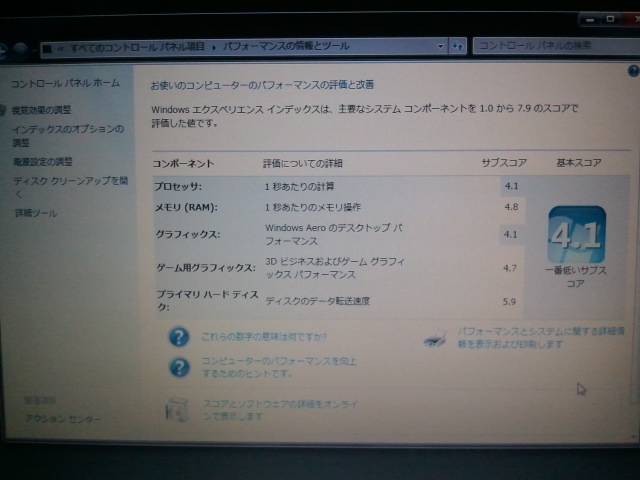Viewport: 640px width, 480px height.
Task: Click the Forward navigation arrow
Action: pyautogui.click(x=20, y=49)
